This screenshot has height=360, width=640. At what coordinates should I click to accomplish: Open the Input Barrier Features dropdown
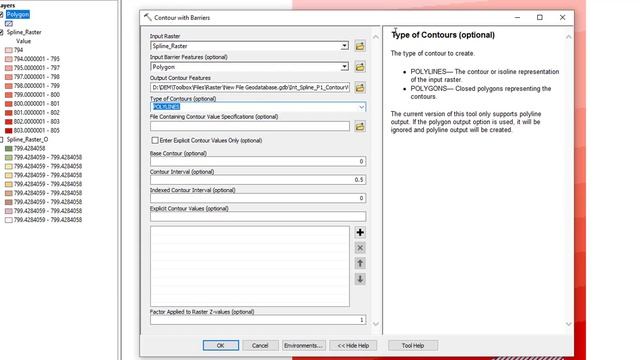pos(344,67)
